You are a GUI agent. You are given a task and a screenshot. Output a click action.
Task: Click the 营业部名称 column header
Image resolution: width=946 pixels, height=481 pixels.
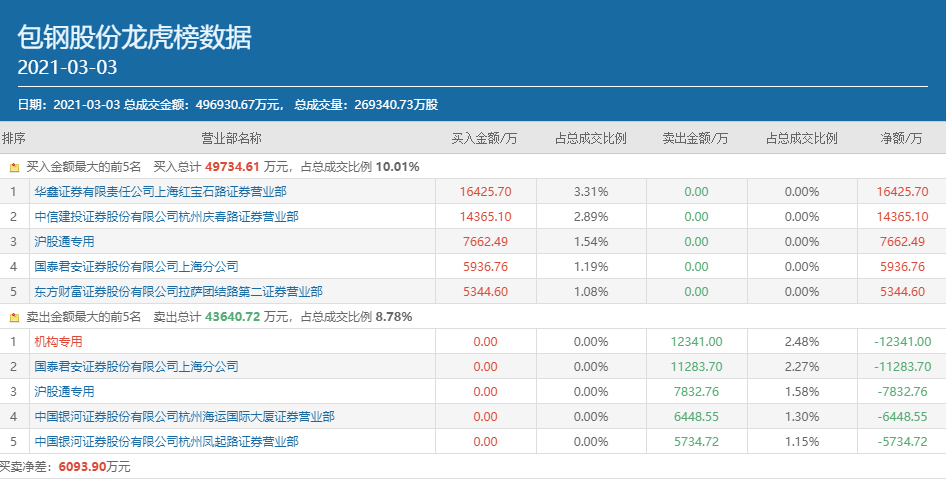coord(231,138)
